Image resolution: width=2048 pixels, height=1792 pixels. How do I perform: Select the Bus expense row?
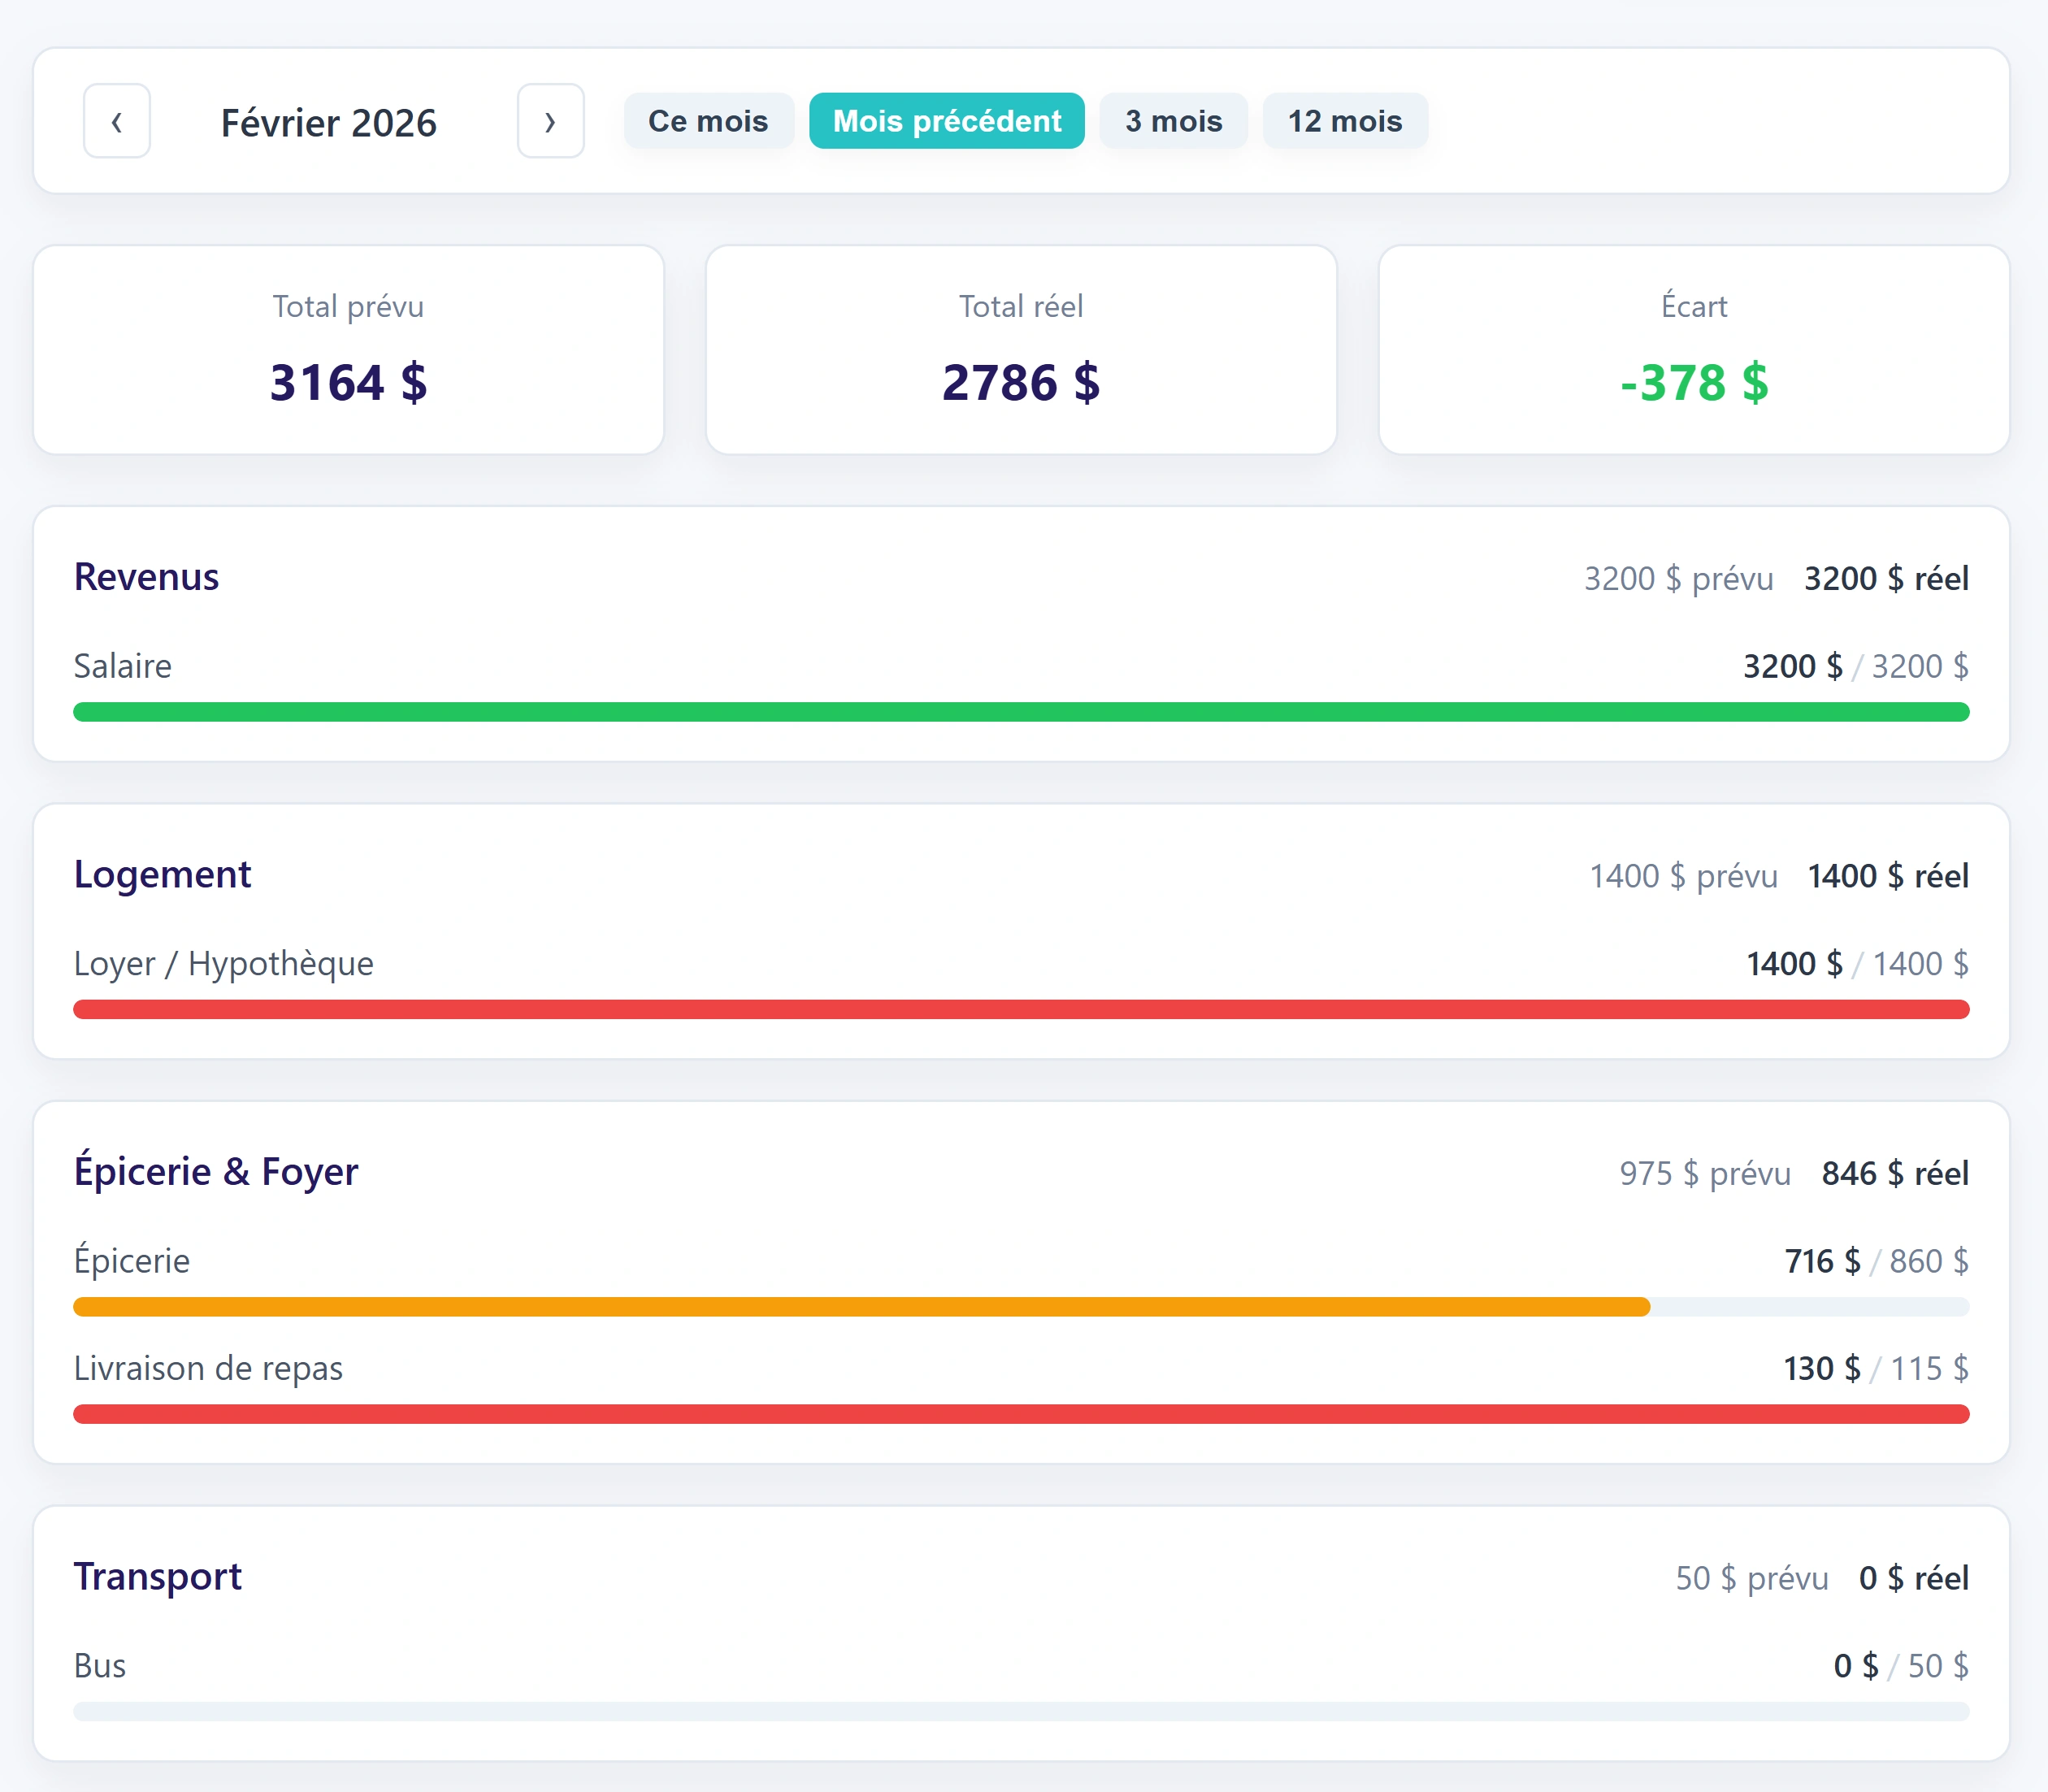99,1664
